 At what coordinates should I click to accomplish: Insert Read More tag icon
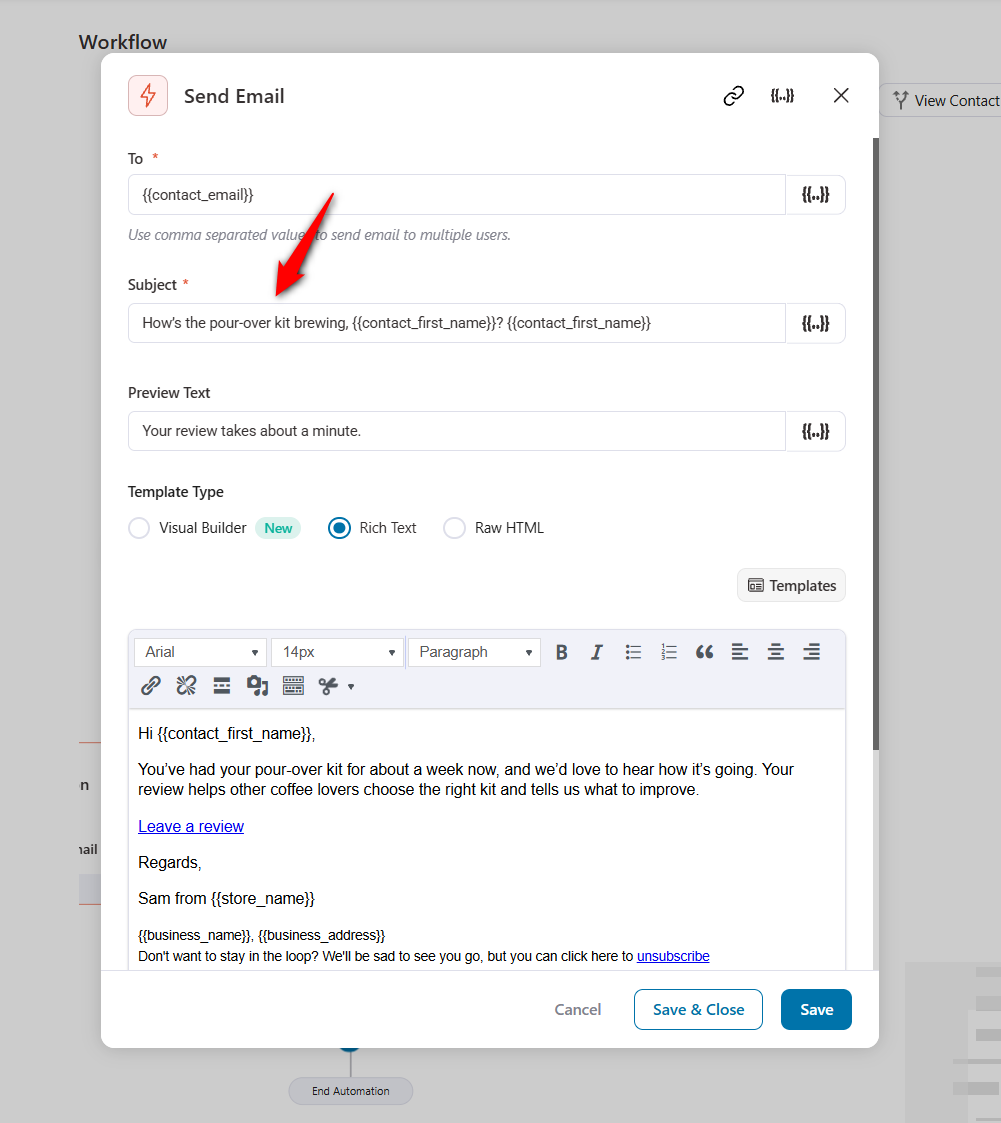point(222,685)
